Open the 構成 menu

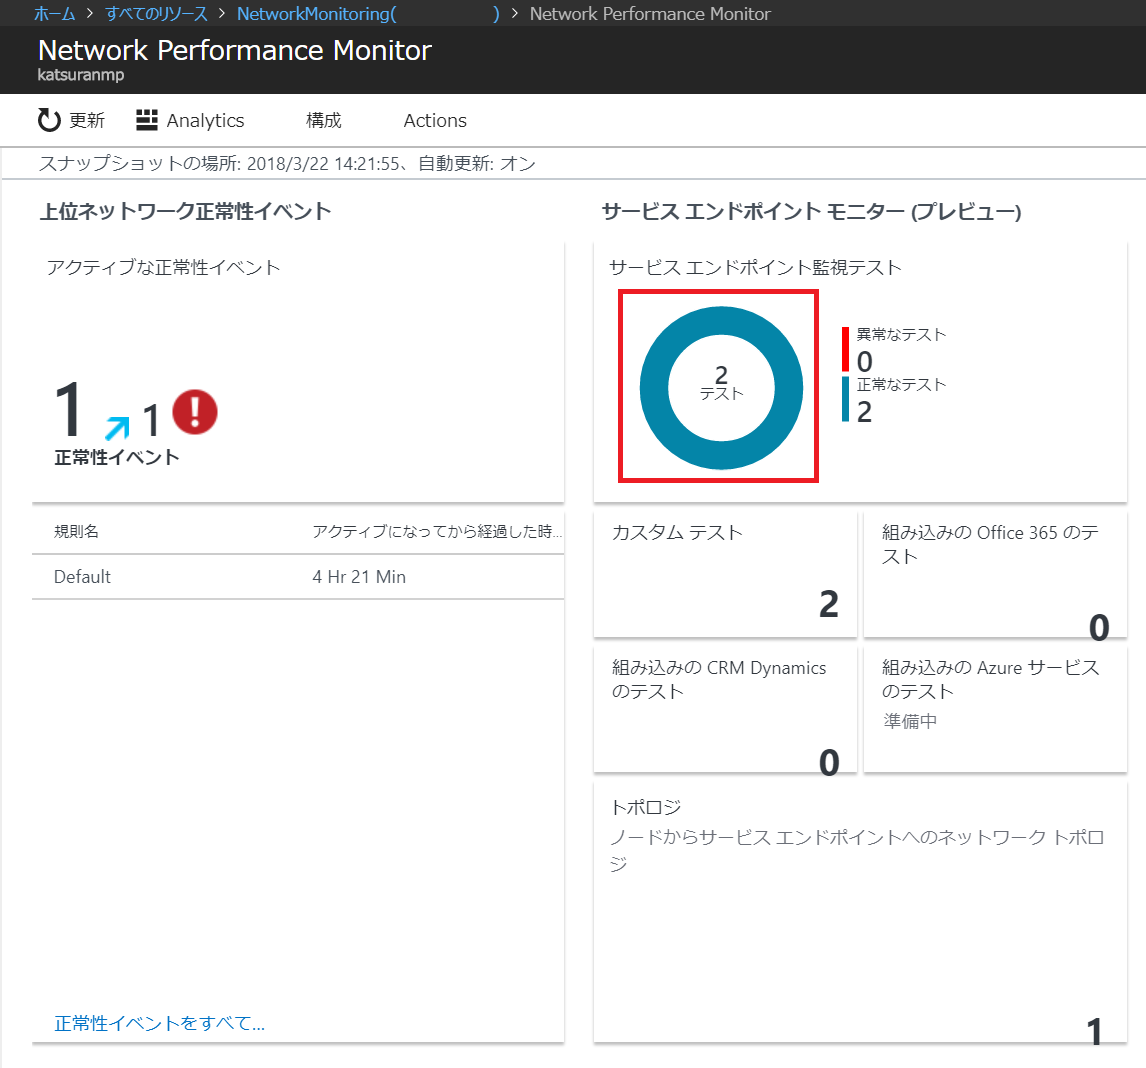coord(323,120)
